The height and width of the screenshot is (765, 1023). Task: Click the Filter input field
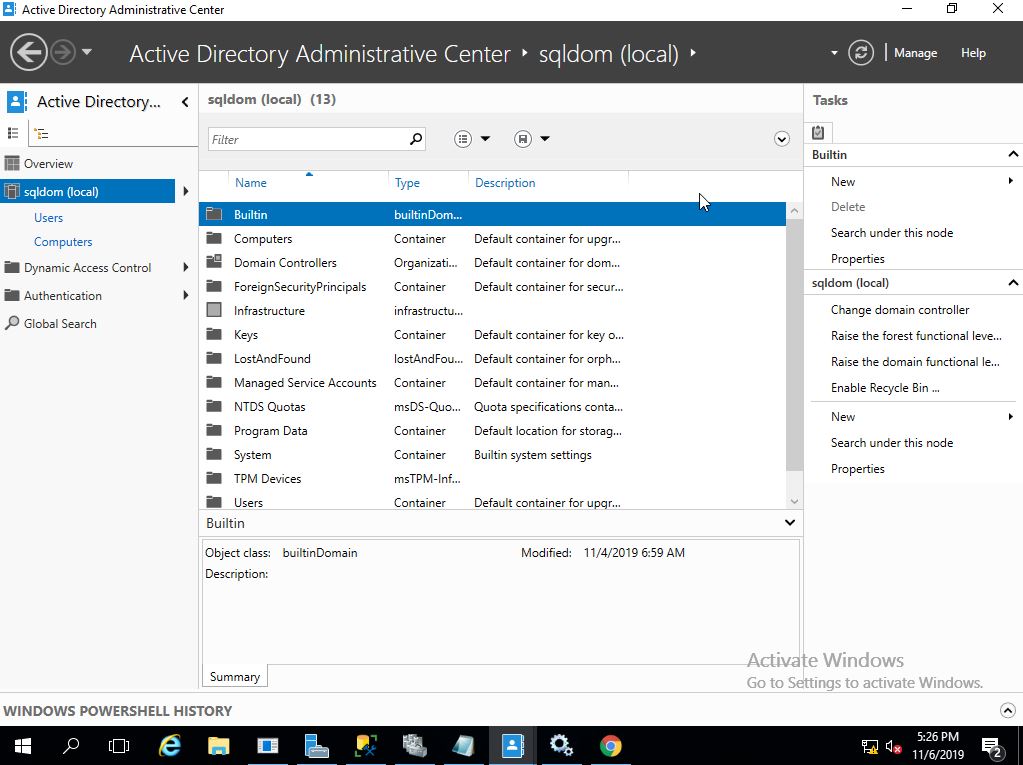point(308,139)
